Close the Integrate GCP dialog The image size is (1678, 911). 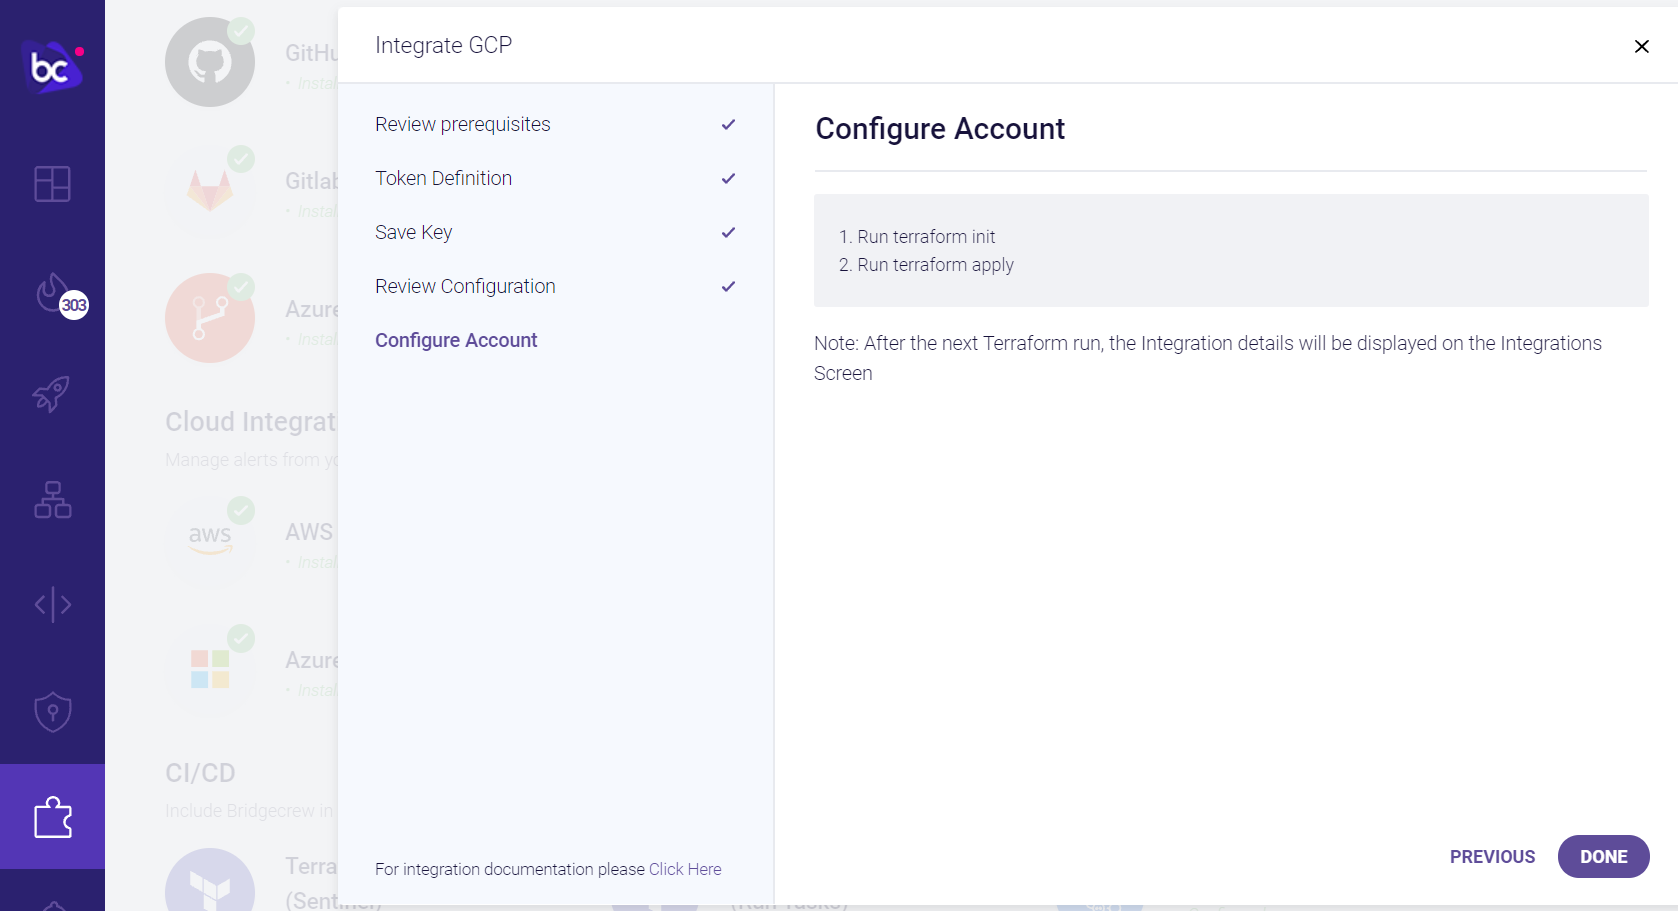click(x=1641, y=46)
